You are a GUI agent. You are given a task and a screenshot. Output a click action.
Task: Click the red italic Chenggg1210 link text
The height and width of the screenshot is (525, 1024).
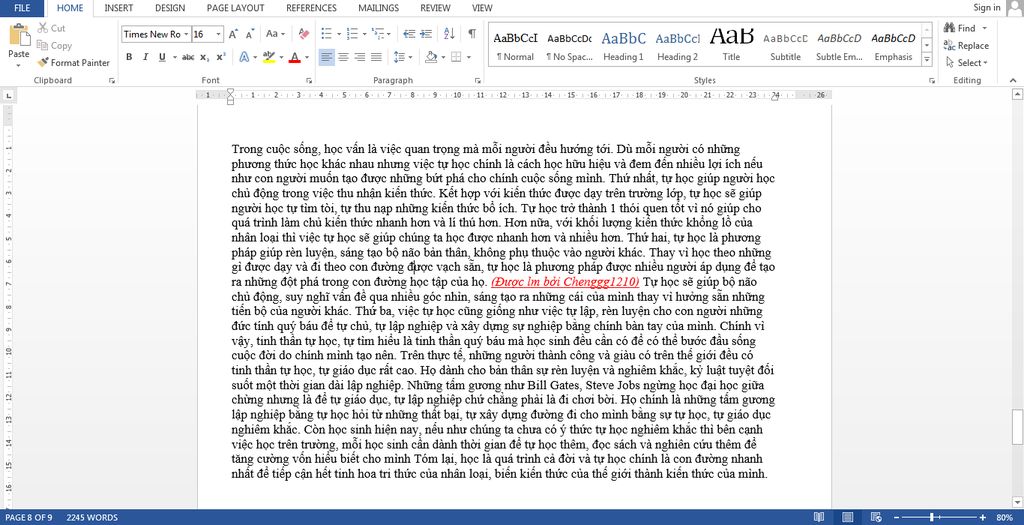[x=565, y=281]
